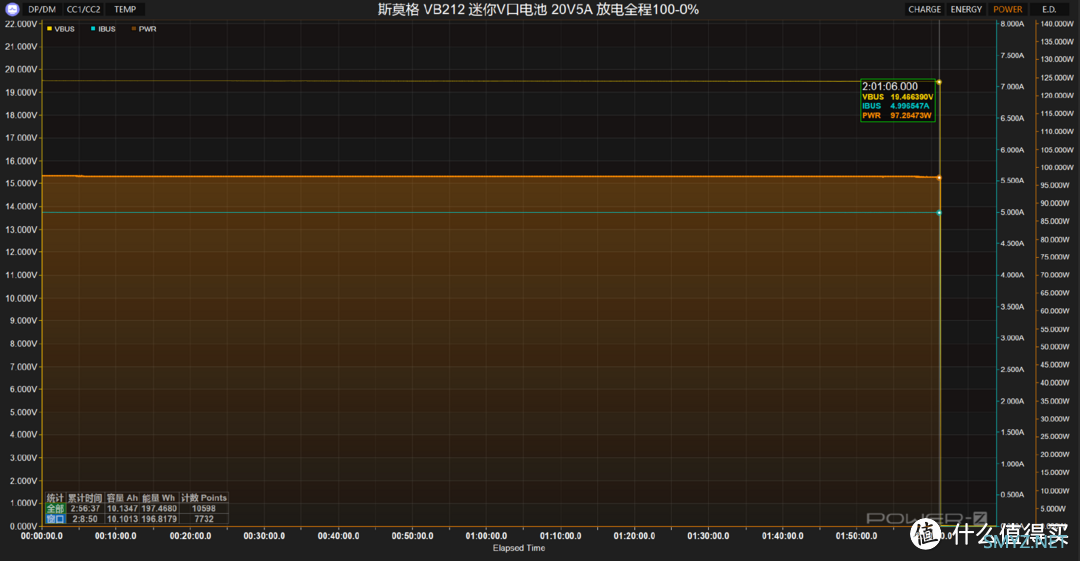The width and height of the screenshot is (1080, 561).
Task: Open the DP/DM tab
Action: (42, 10)
